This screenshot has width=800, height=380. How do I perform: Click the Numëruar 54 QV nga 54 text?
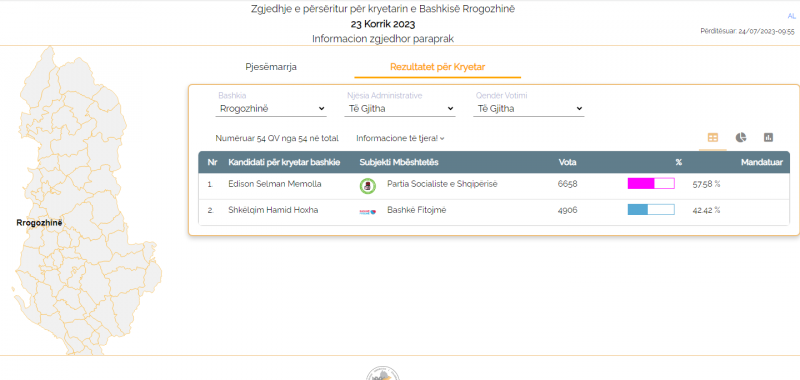(x=277, y=138)
